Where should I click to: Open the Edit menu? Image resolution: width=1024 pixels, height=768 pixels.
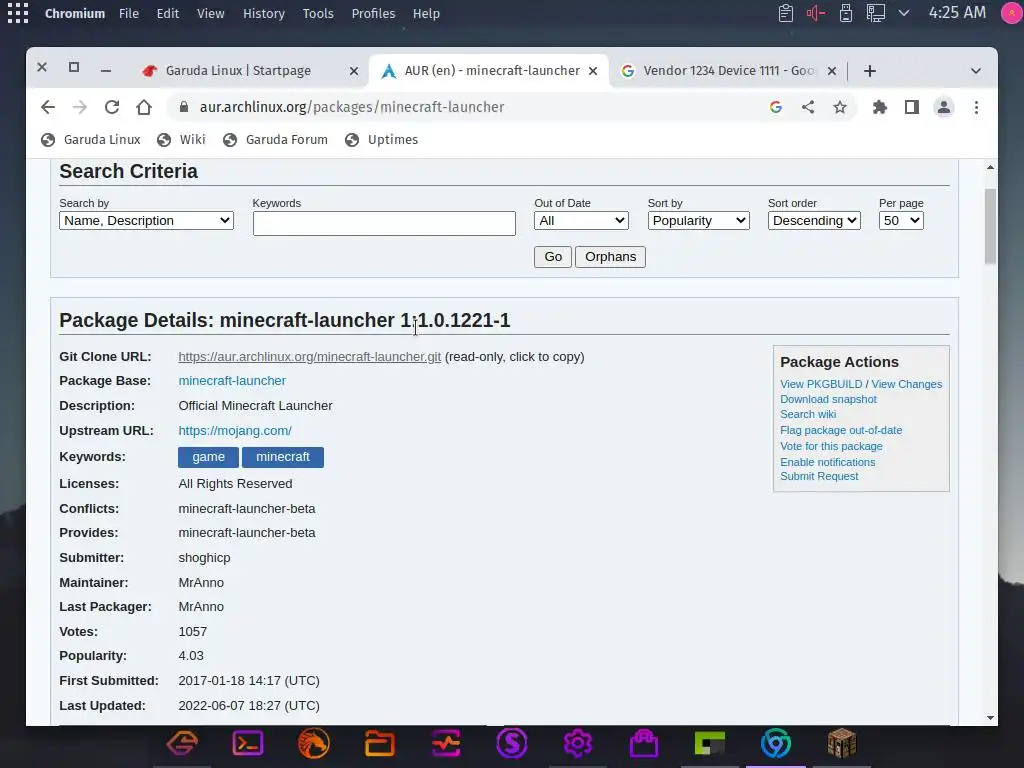[168, 13]
